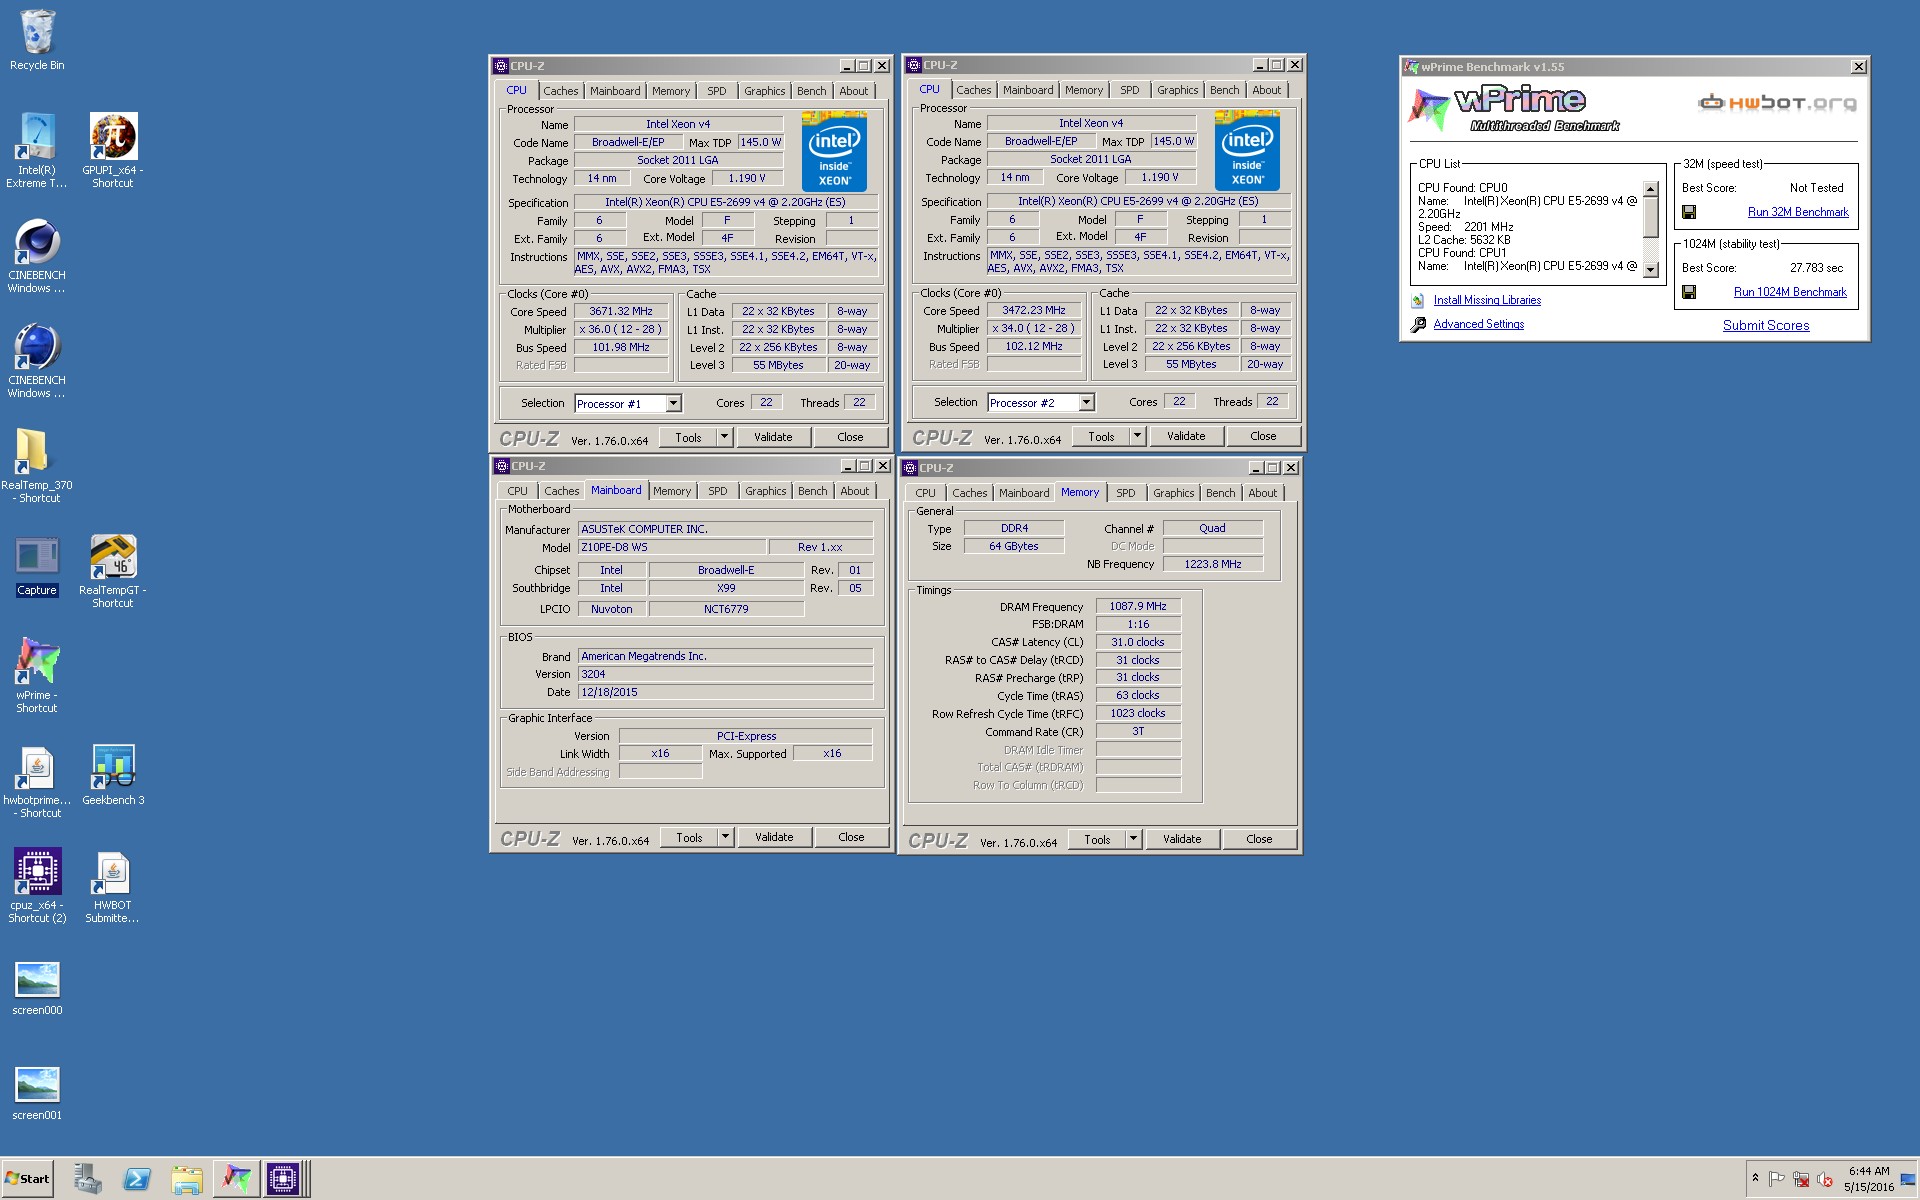Expand Tools arrow in Processor #2 window
Image resolution: width=1920 pixels, height=1200 pixels.
(x=1137, y=436)
